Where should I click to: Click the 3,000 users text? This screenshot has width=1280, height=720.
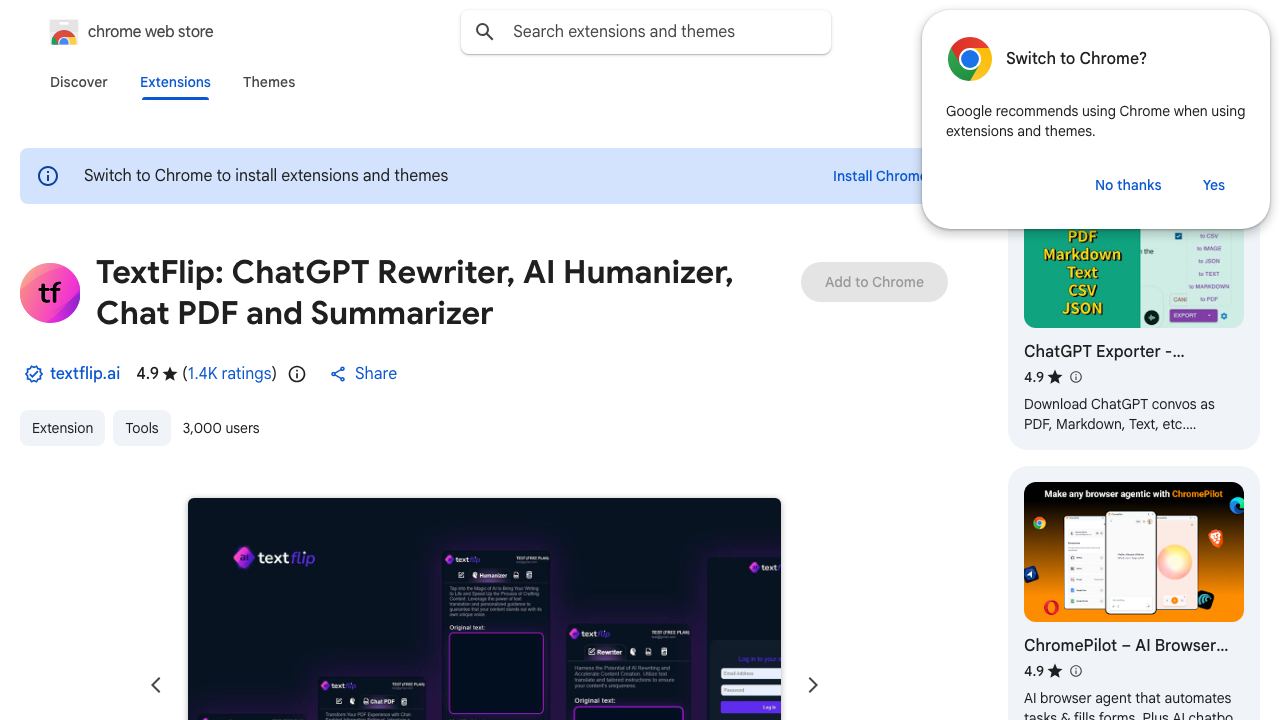pos(221,428)
